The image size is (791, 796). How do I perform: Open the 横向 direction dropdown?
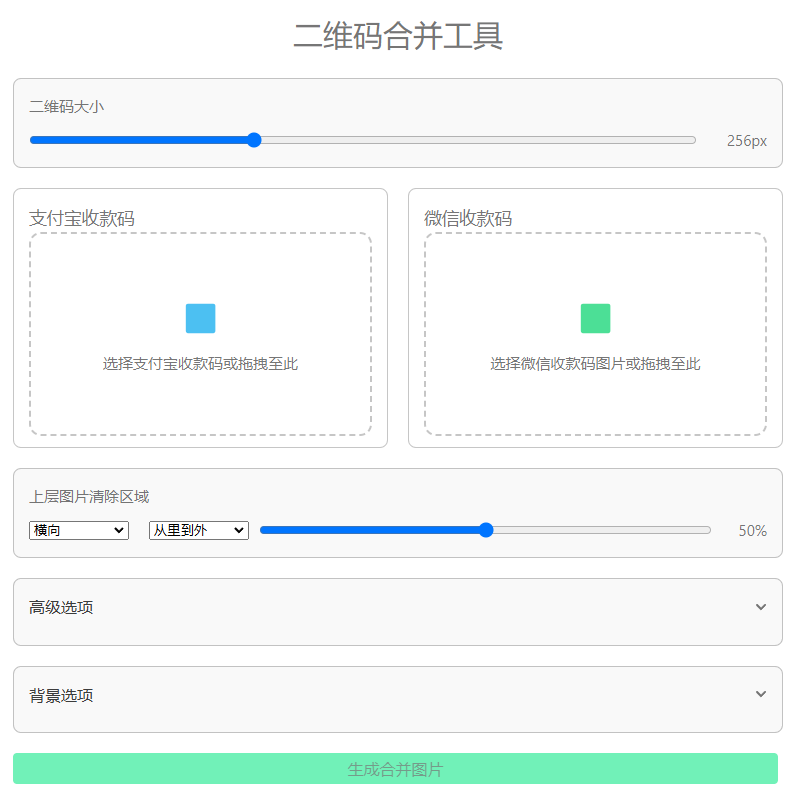click(79, 530)
